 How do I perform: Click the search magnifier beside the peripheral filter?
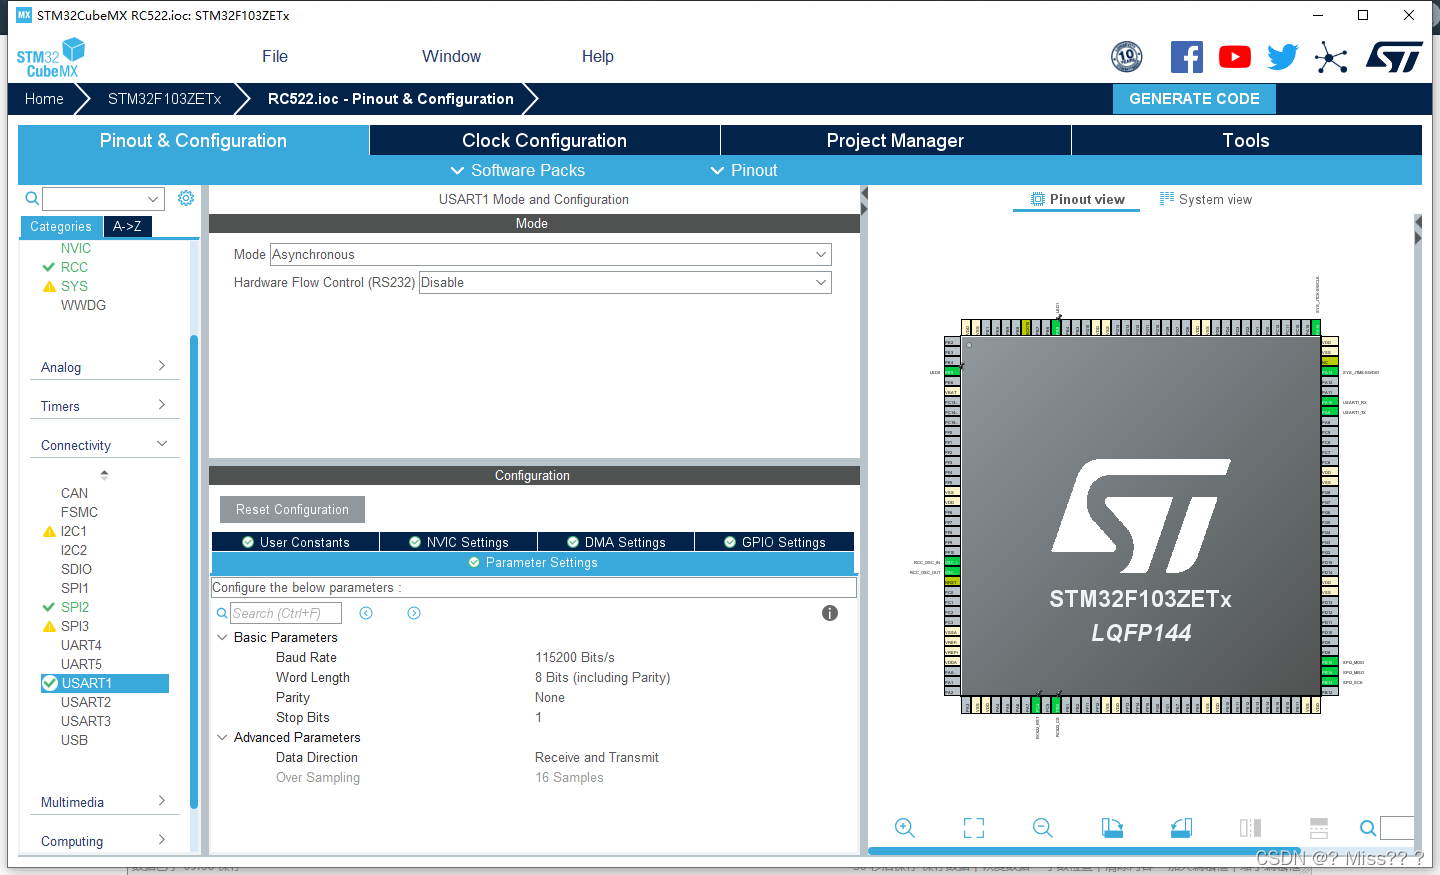(x=32, y=198)
